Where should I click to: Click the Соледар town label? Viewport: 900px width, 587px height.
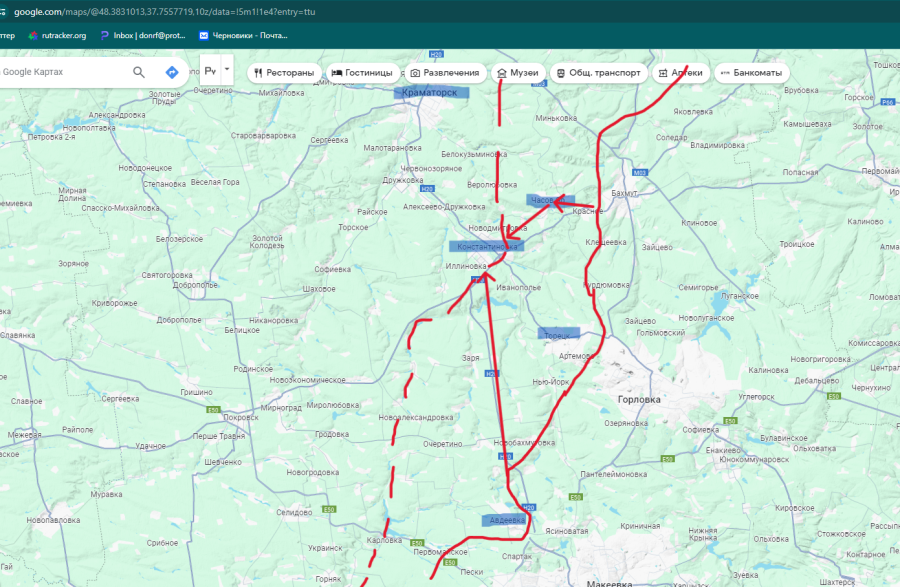coord(672,138)
